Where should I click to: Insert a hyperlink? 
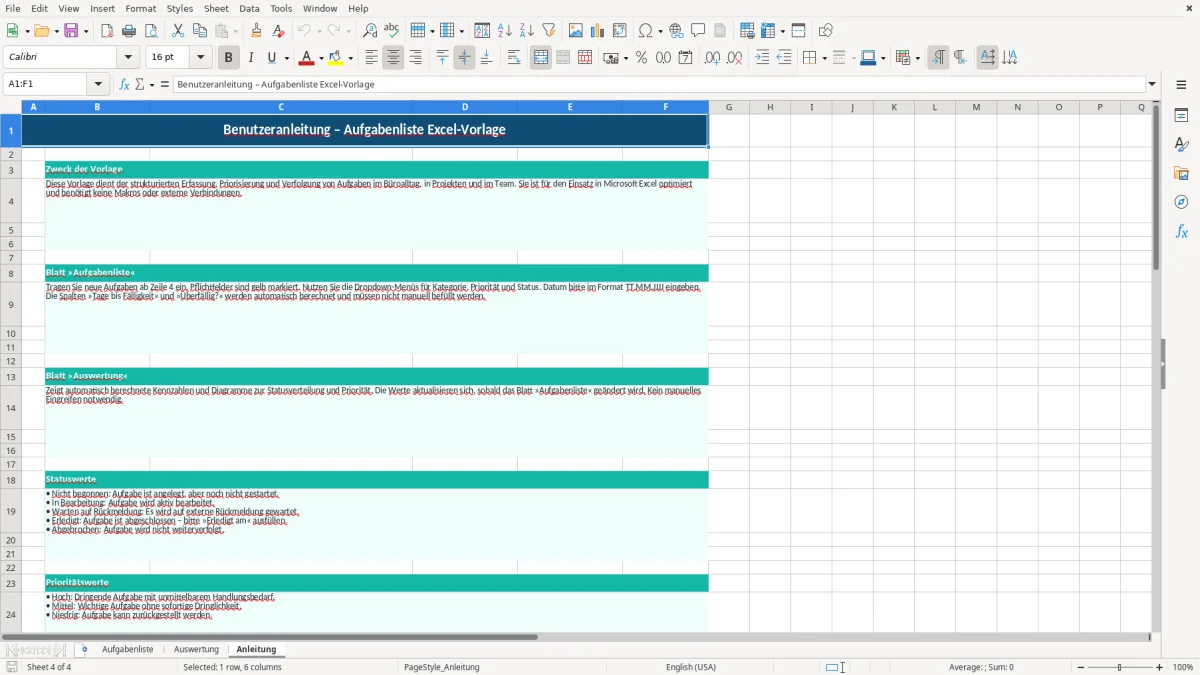(676, 31)
